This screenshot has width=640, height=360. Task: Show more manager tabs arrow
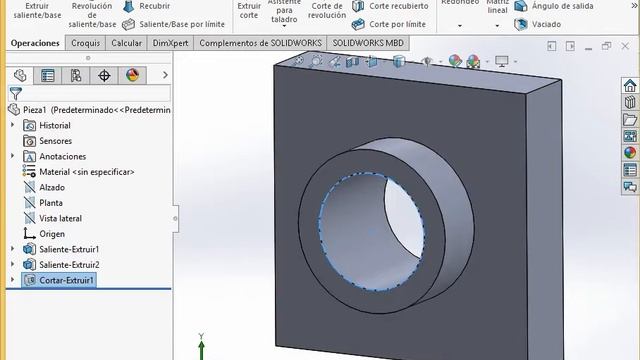click(x=165, y=75)
